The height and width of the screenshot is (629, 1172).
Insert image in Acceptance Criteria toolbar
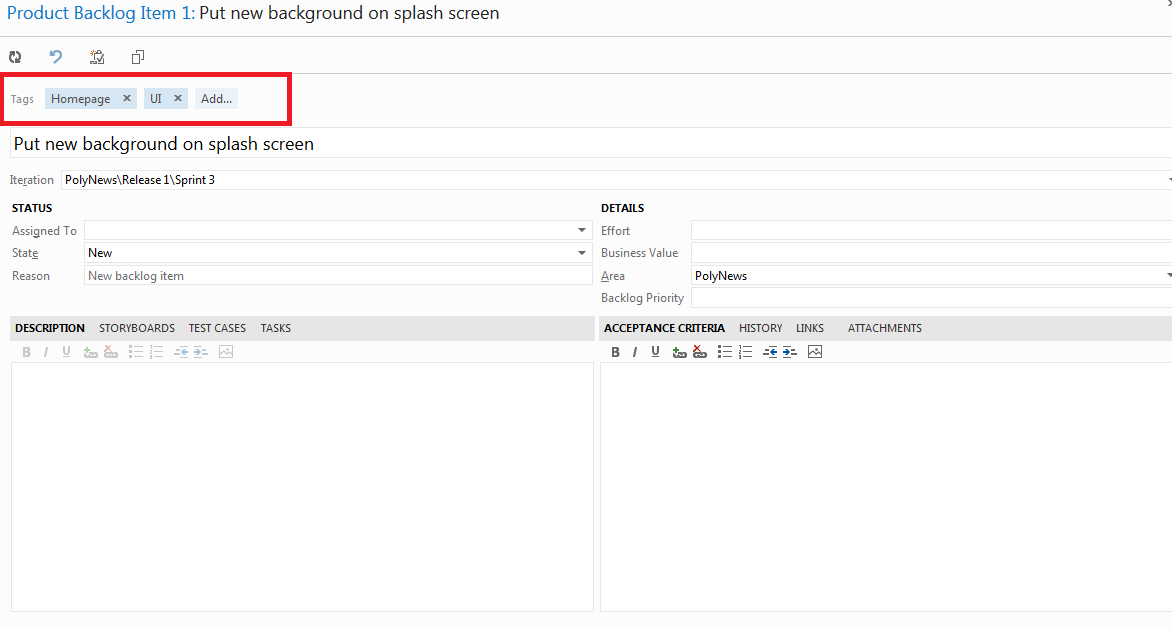click(x=815, y=352)
